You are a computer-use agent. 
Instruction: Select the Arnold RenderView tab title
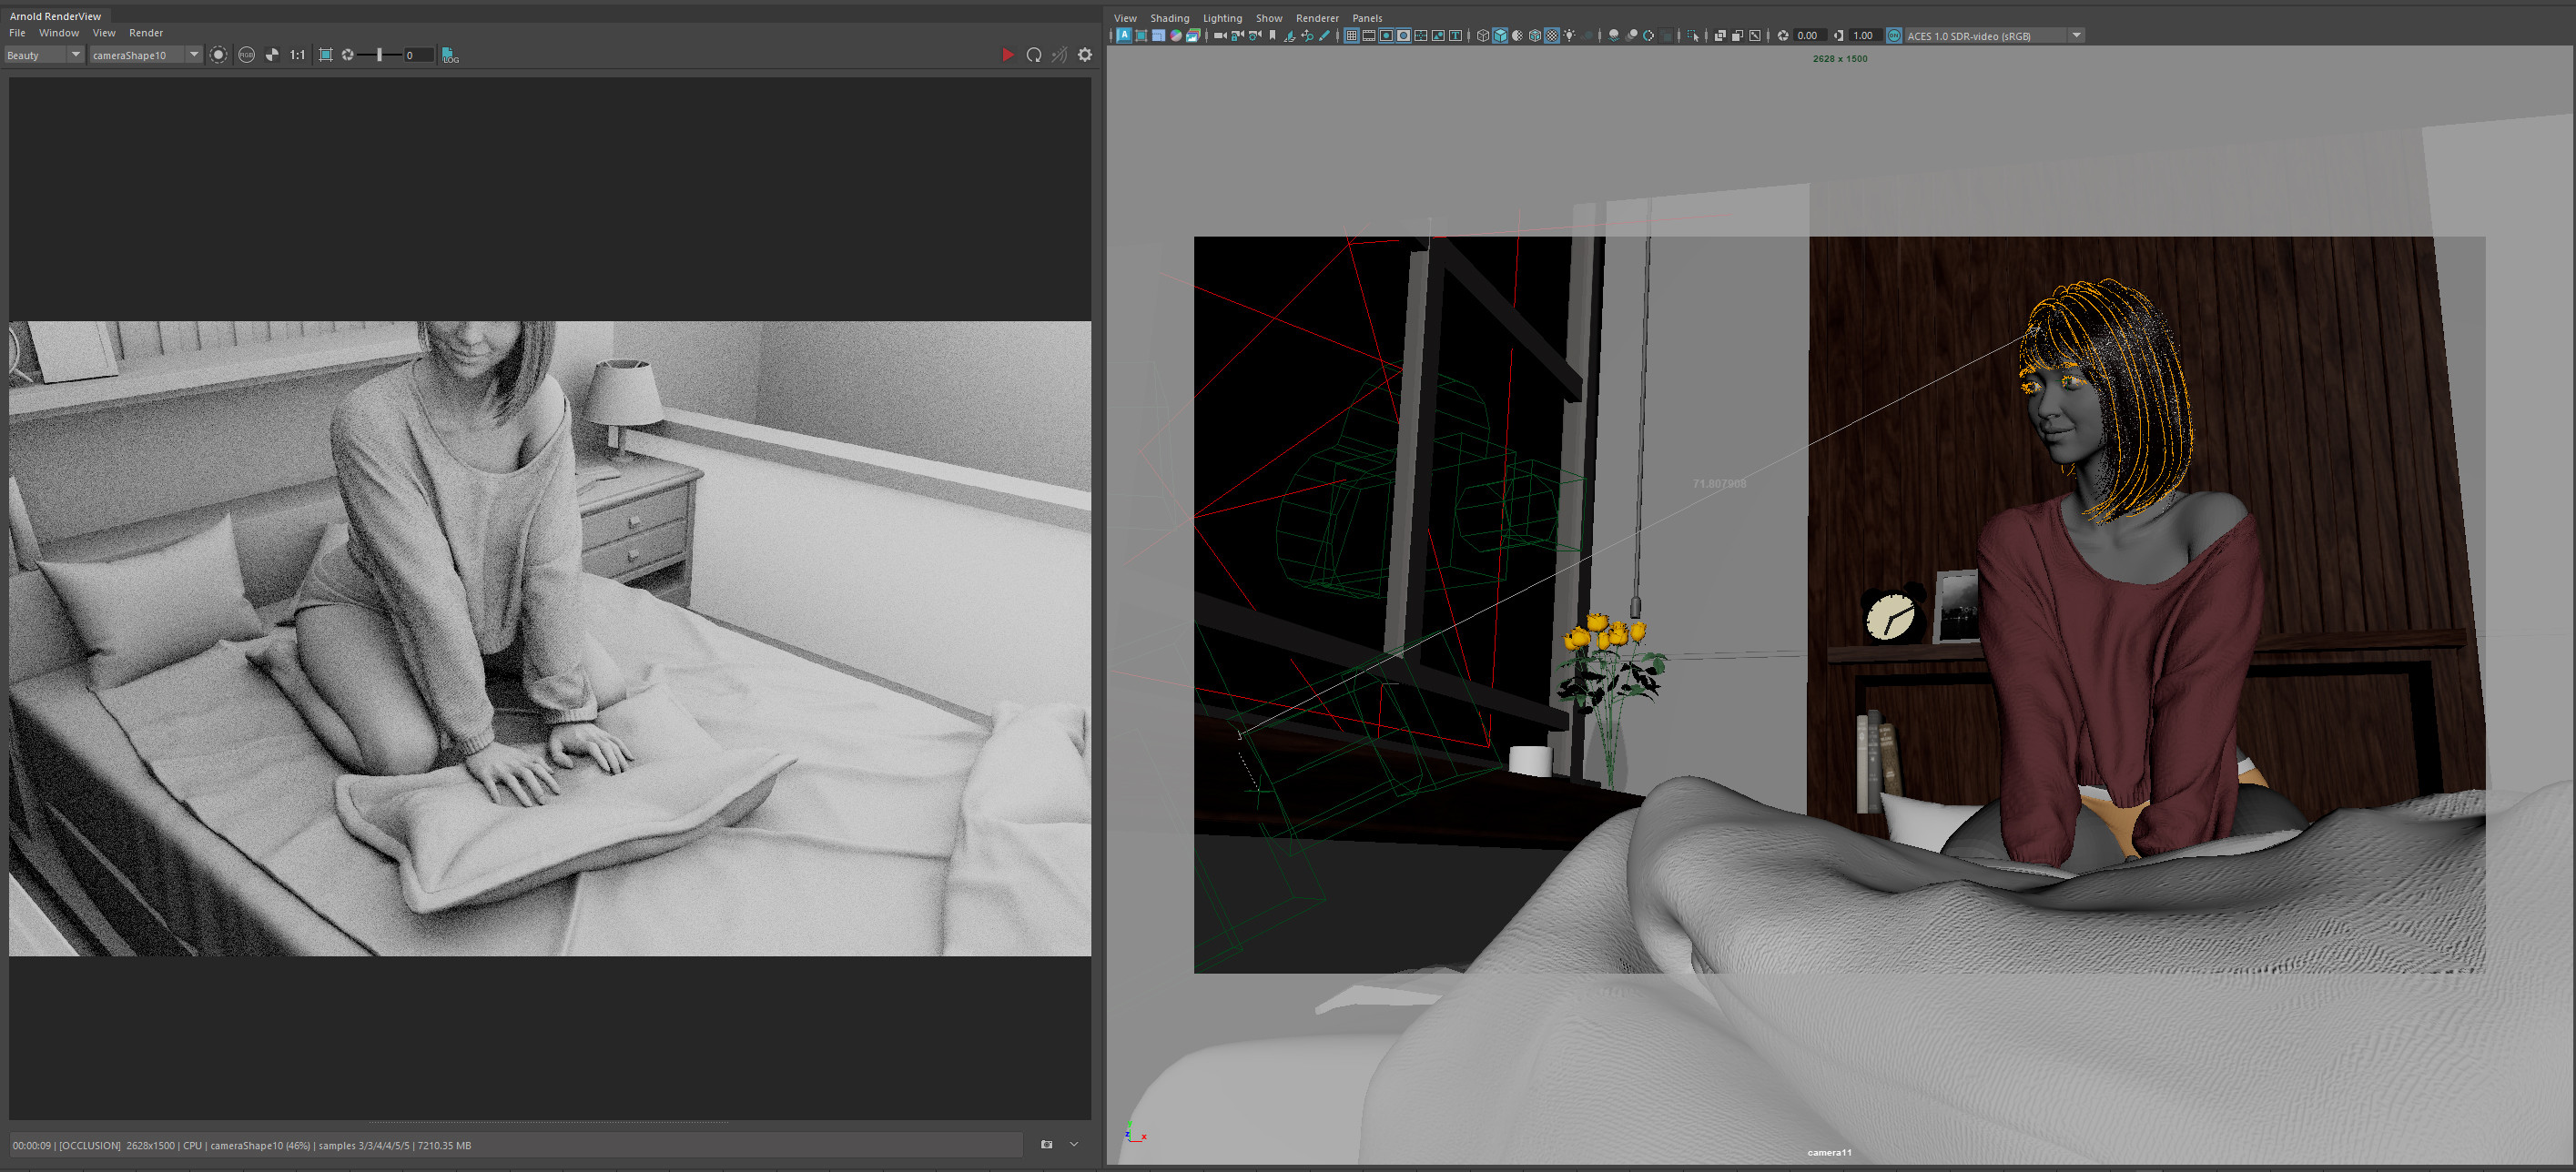55,16
